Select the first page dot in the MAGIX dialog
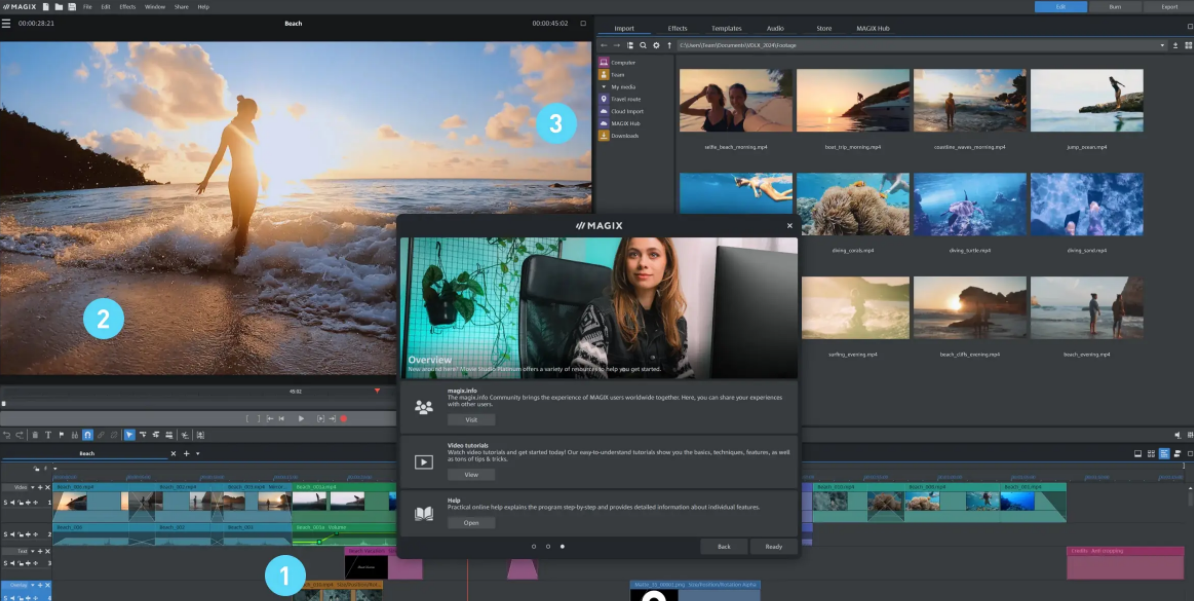This screenshot has width=1194, height=601. 534,546
